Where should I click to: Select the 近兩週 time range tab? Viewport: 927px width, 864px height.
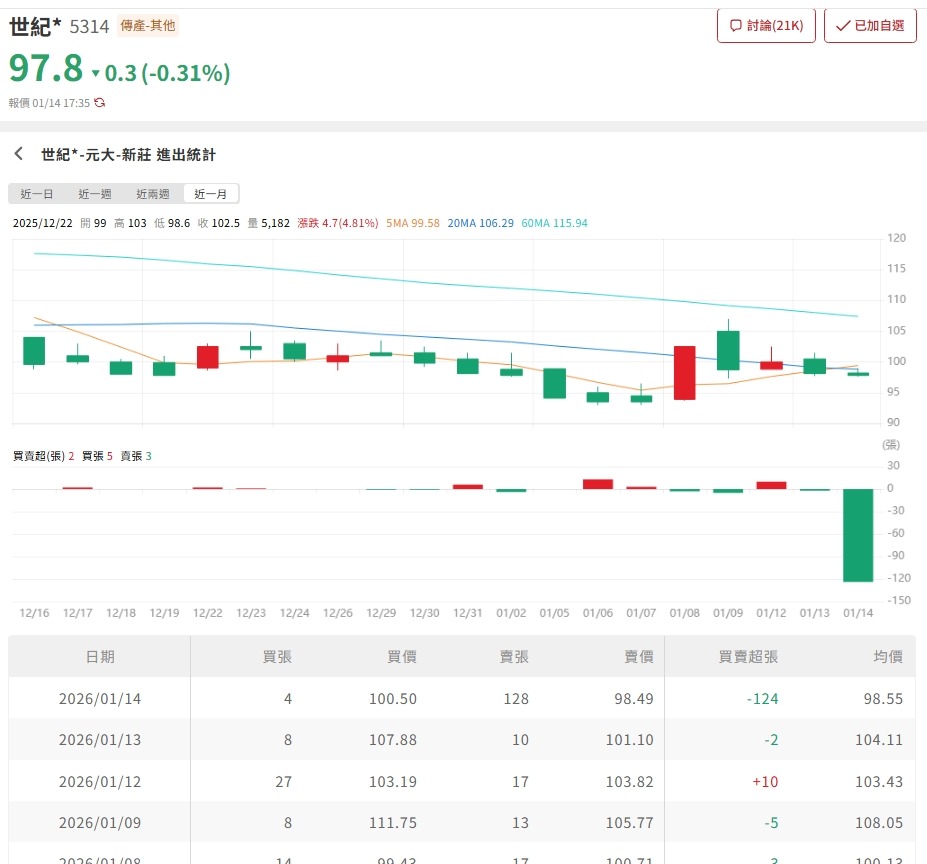[x=153, y=194]
